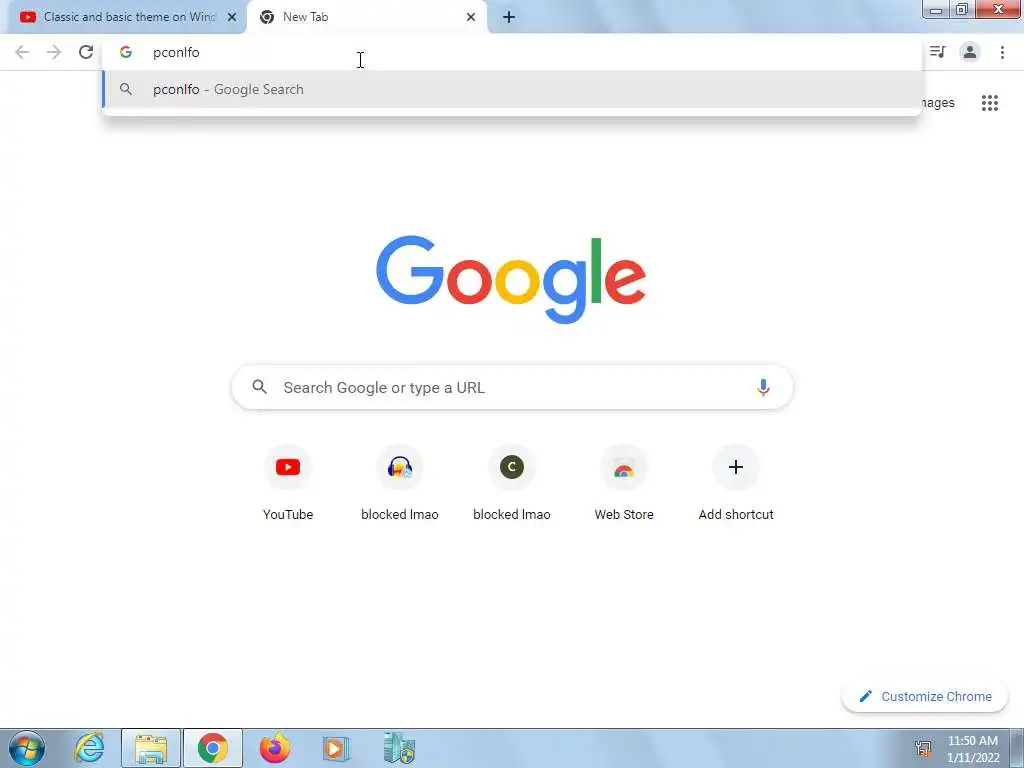This screenshot has width=1024, height=768.
Task: Open Windows Media Player from the taskbar
Action: click(x=337, y=748)
